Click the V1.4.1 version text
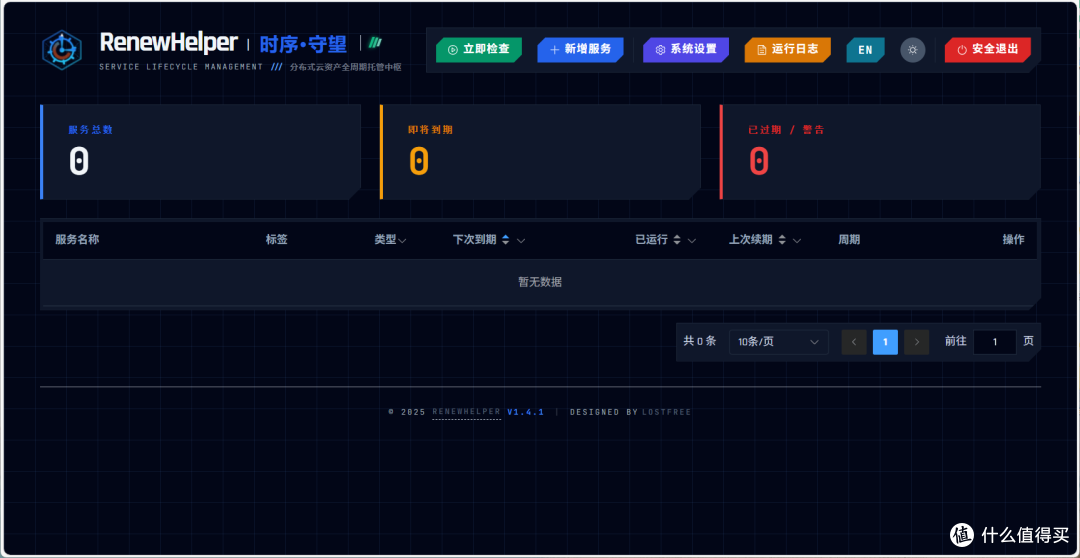 (x=526, y=412)
